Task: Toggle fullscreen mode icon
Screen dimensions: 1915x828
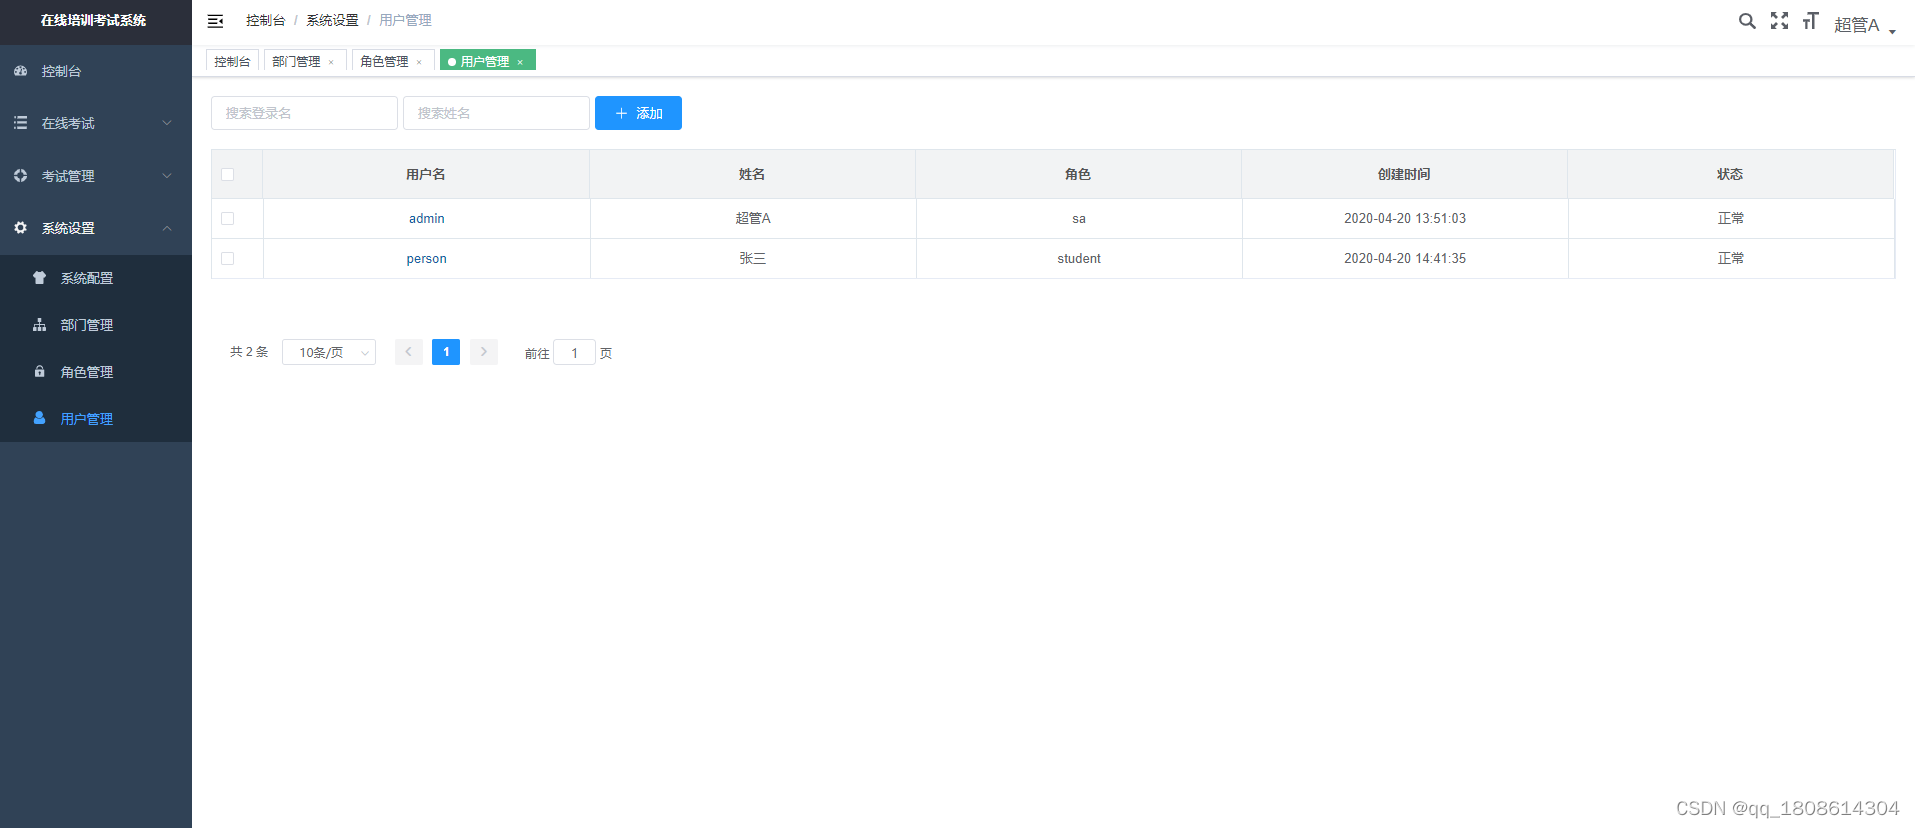Action: pyautogui.click(x=1779, y=21)
